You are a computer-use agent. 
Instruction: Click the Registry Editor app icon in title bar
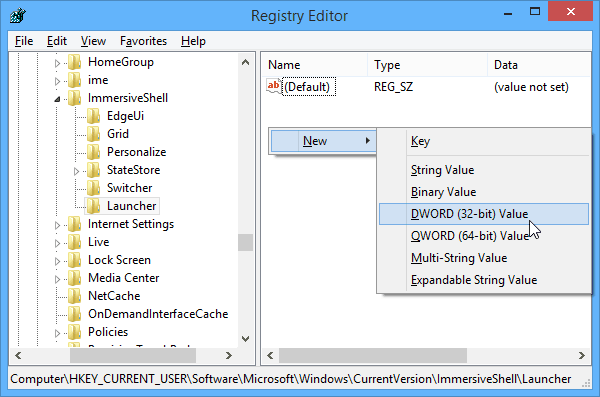18,15
